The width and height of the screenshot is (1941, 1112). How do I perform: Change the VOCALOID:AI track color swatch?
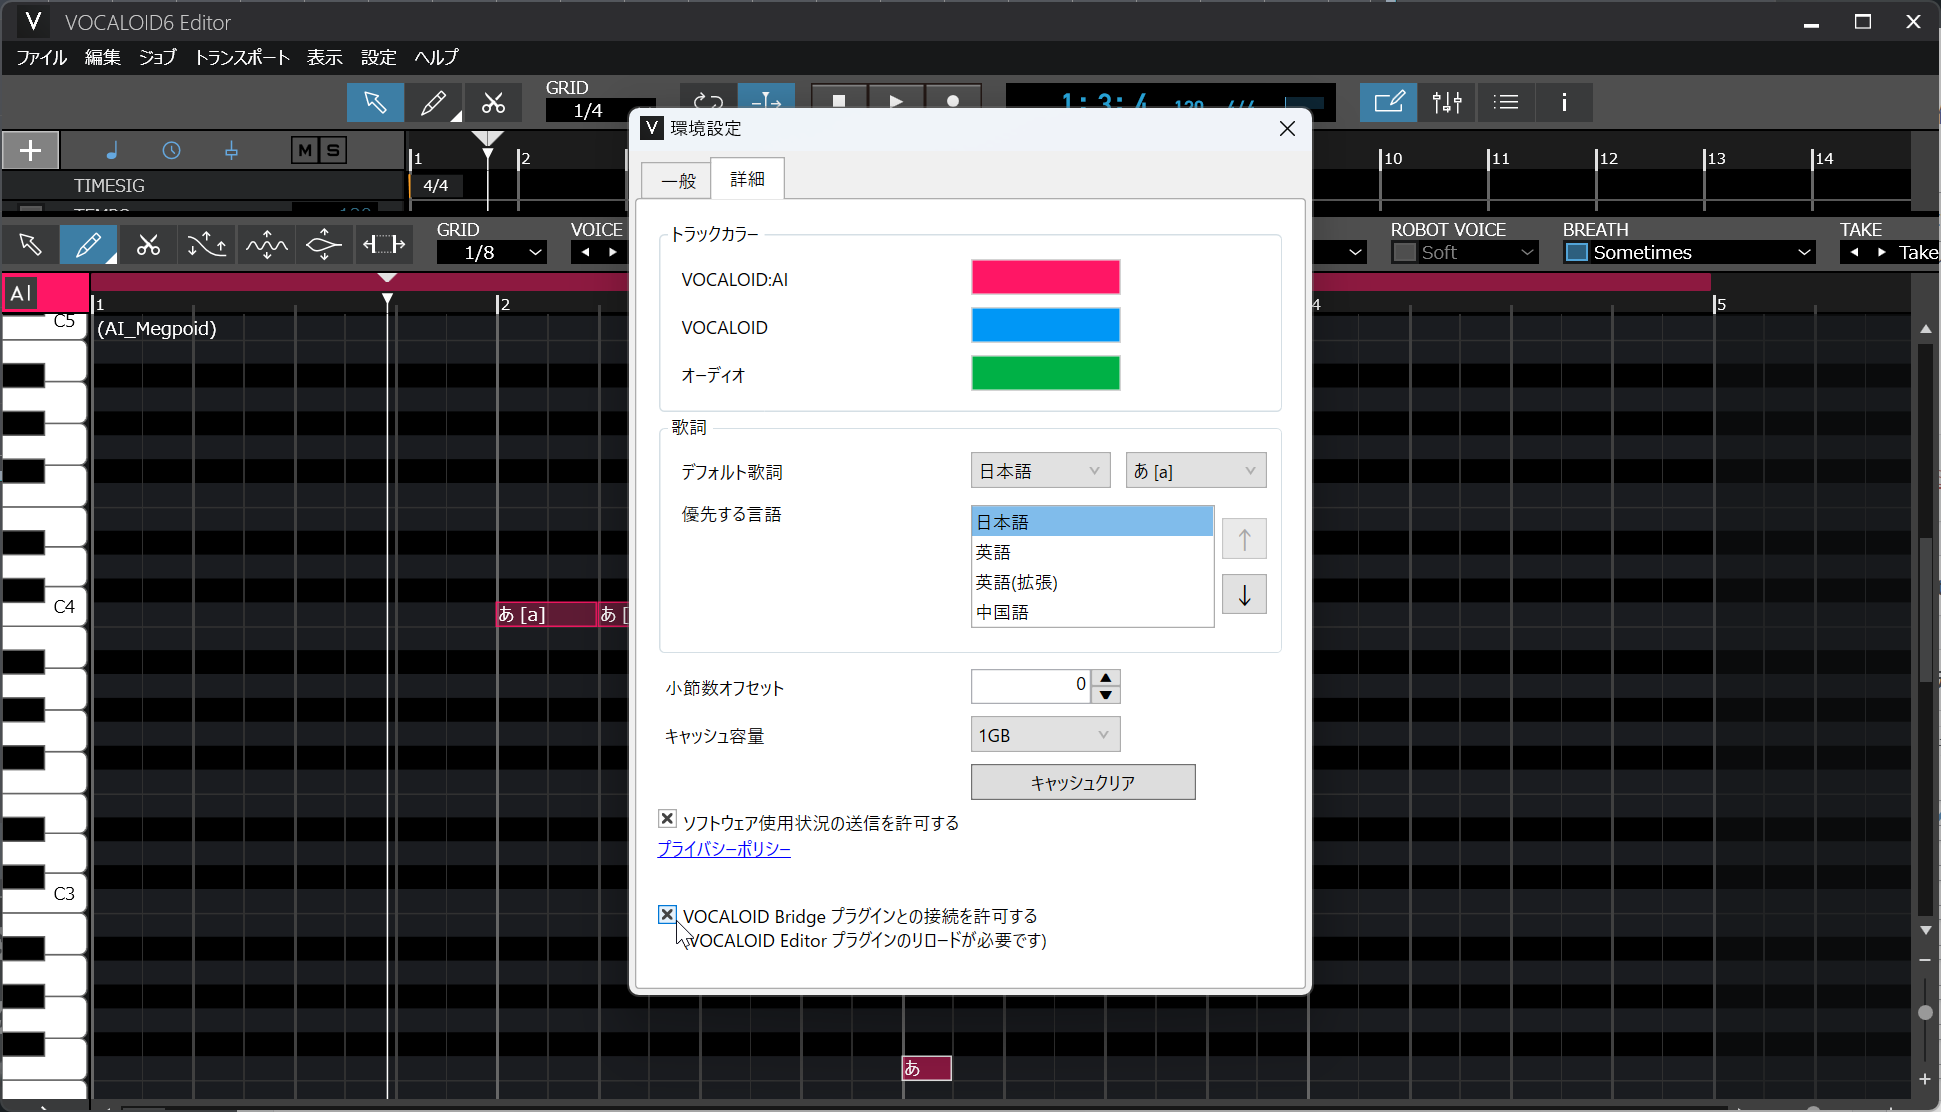click(1045, 277)
